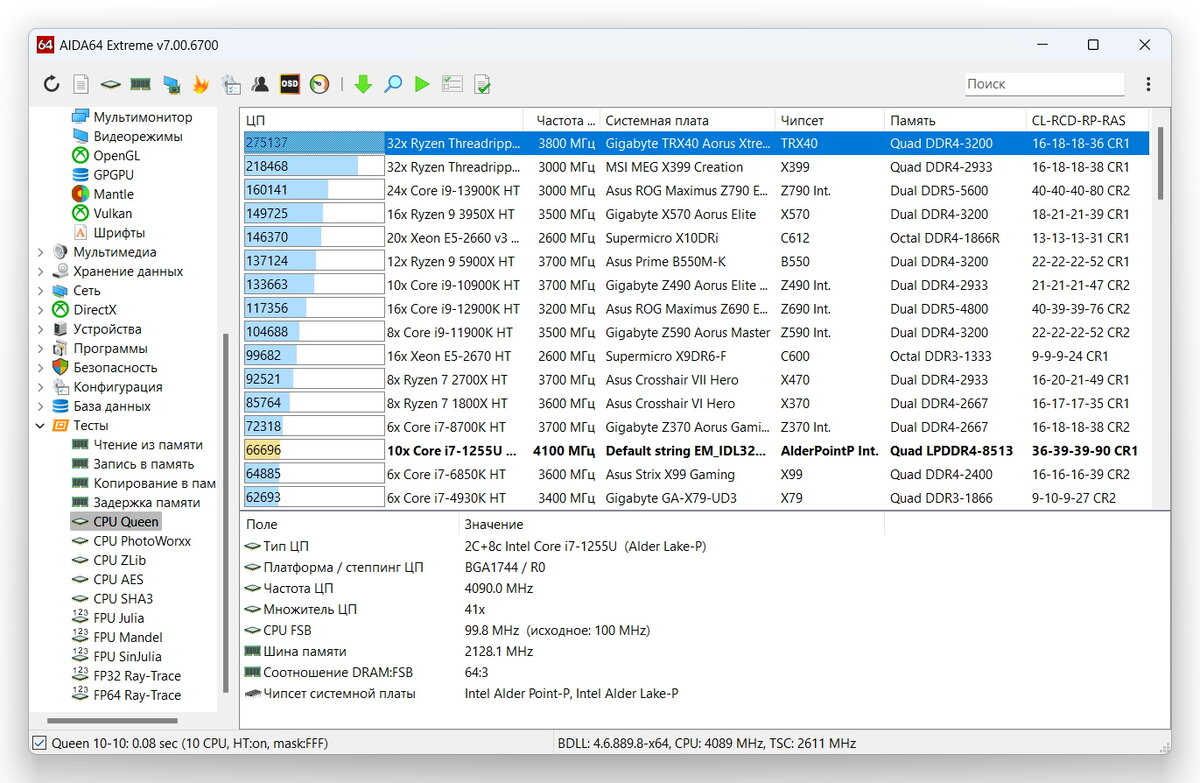Select Видеорежимы in the tree
1200x783 pixels.
coord(138,136)
